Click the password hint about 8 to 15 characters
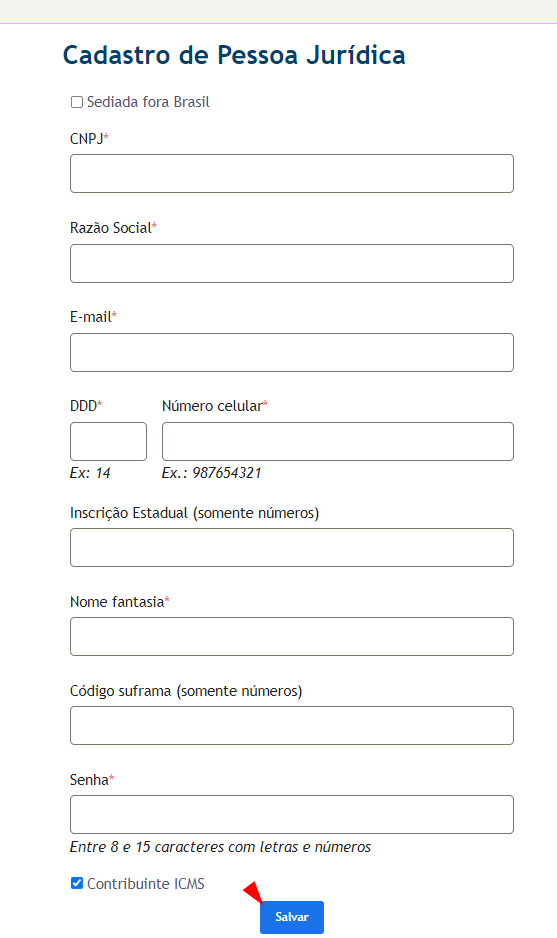The height and width of the screenshot is (938, 557). [x=220, y=847]
